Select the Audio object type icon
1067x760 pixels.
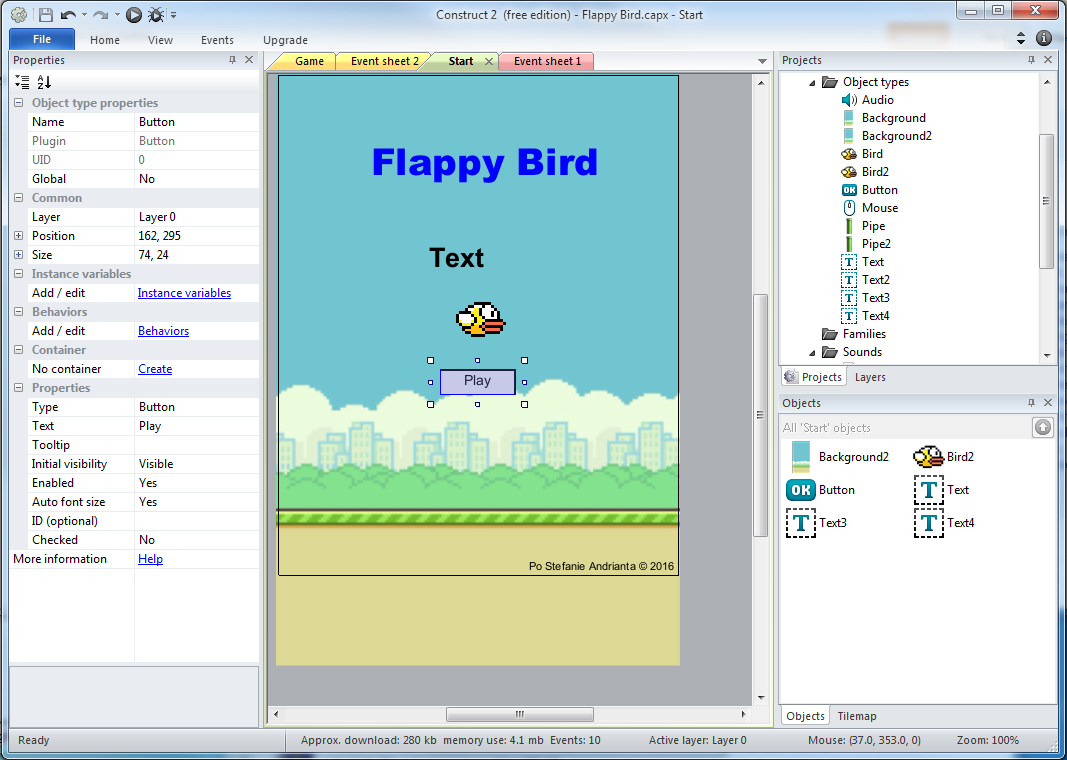pos(849,100)
